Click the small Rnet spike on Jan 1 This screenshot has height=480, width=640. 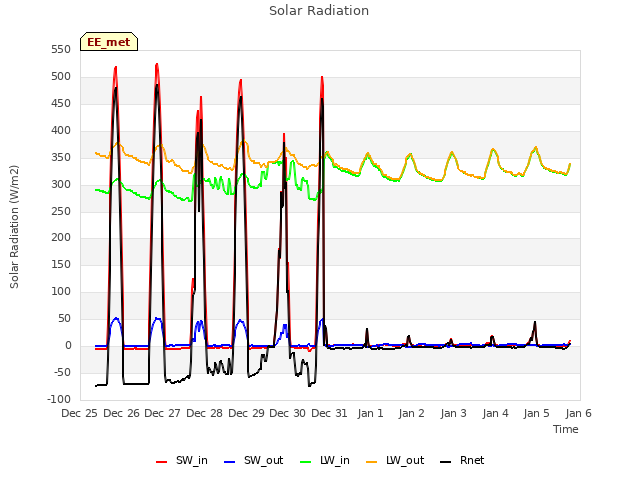pyautogui.click(x=367, y=329)
